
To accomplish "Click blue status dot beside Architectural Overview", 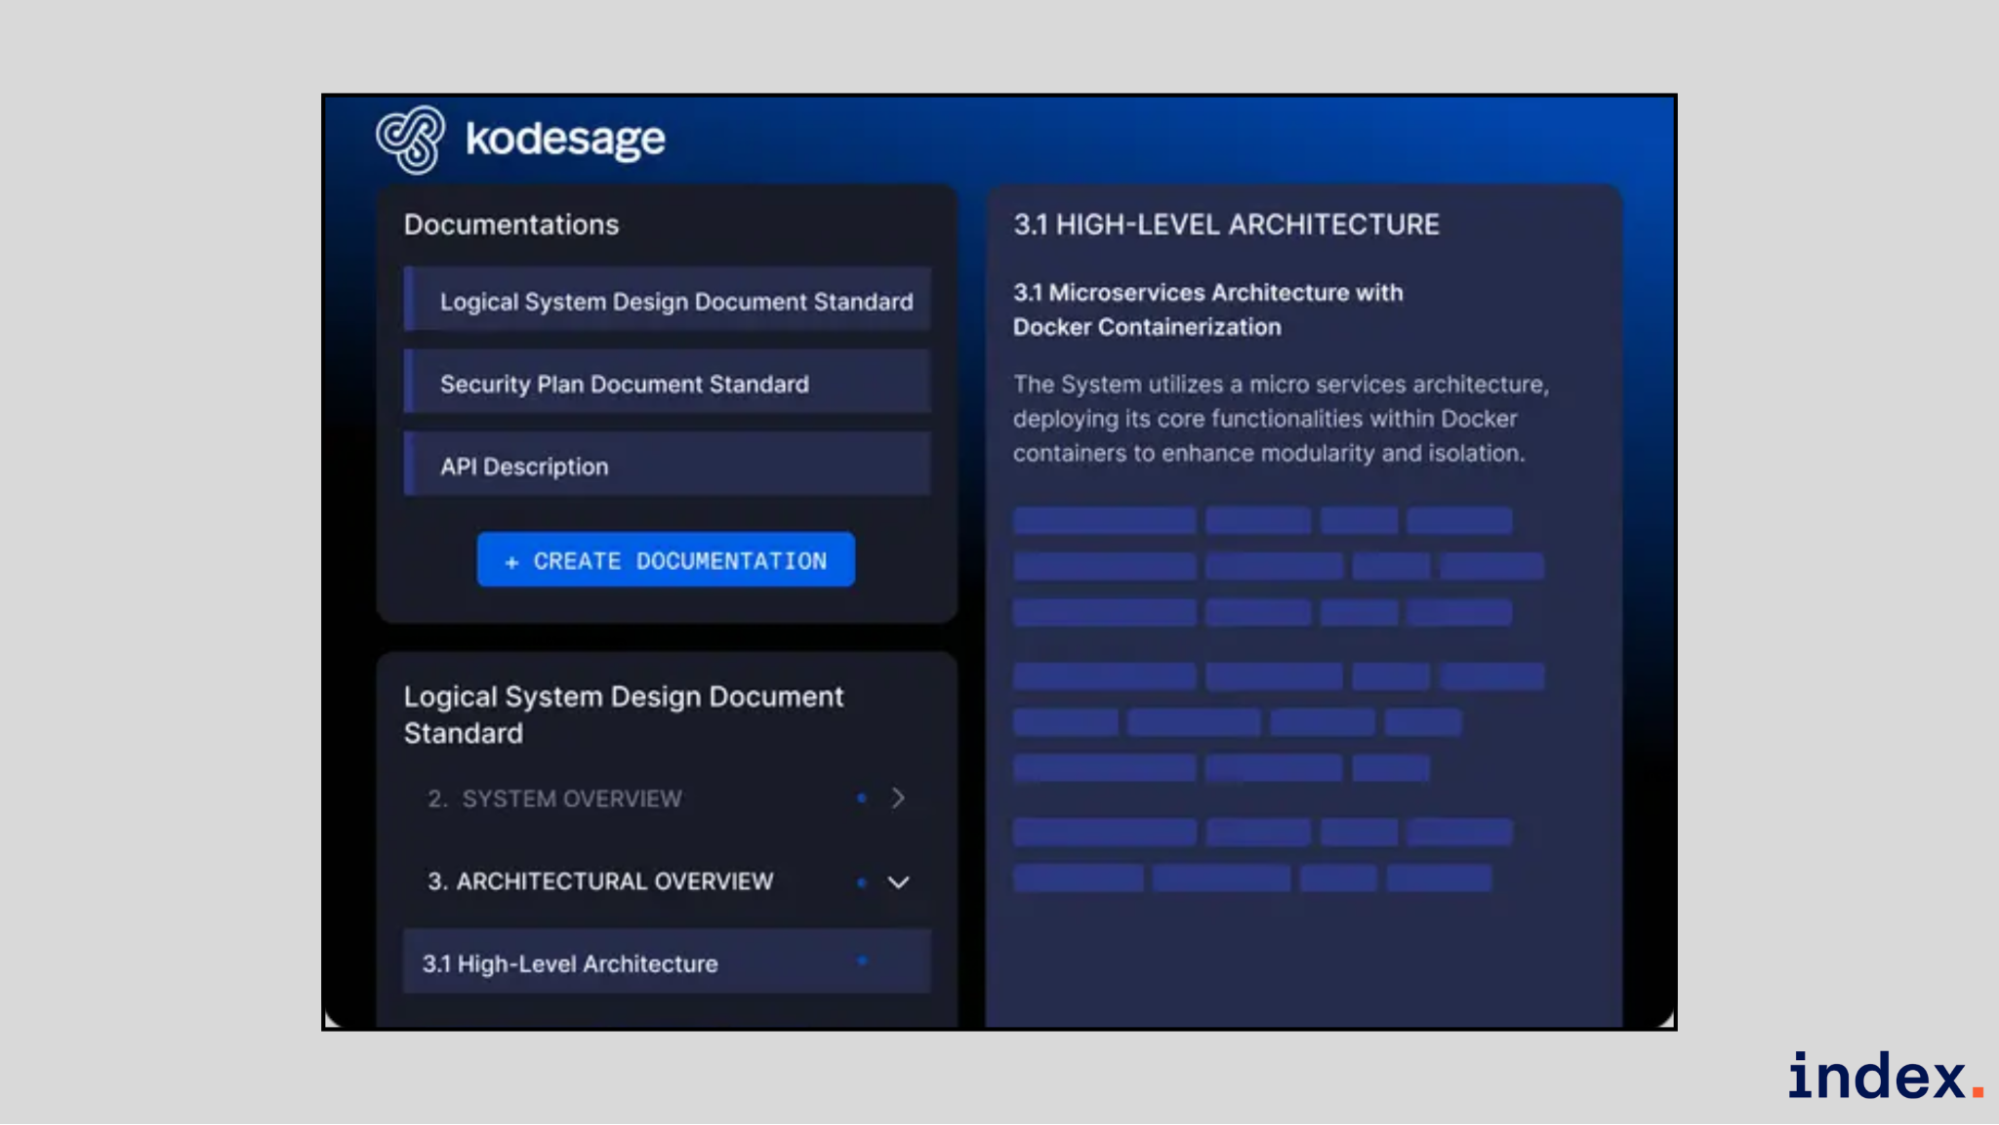I will point(861,882).
